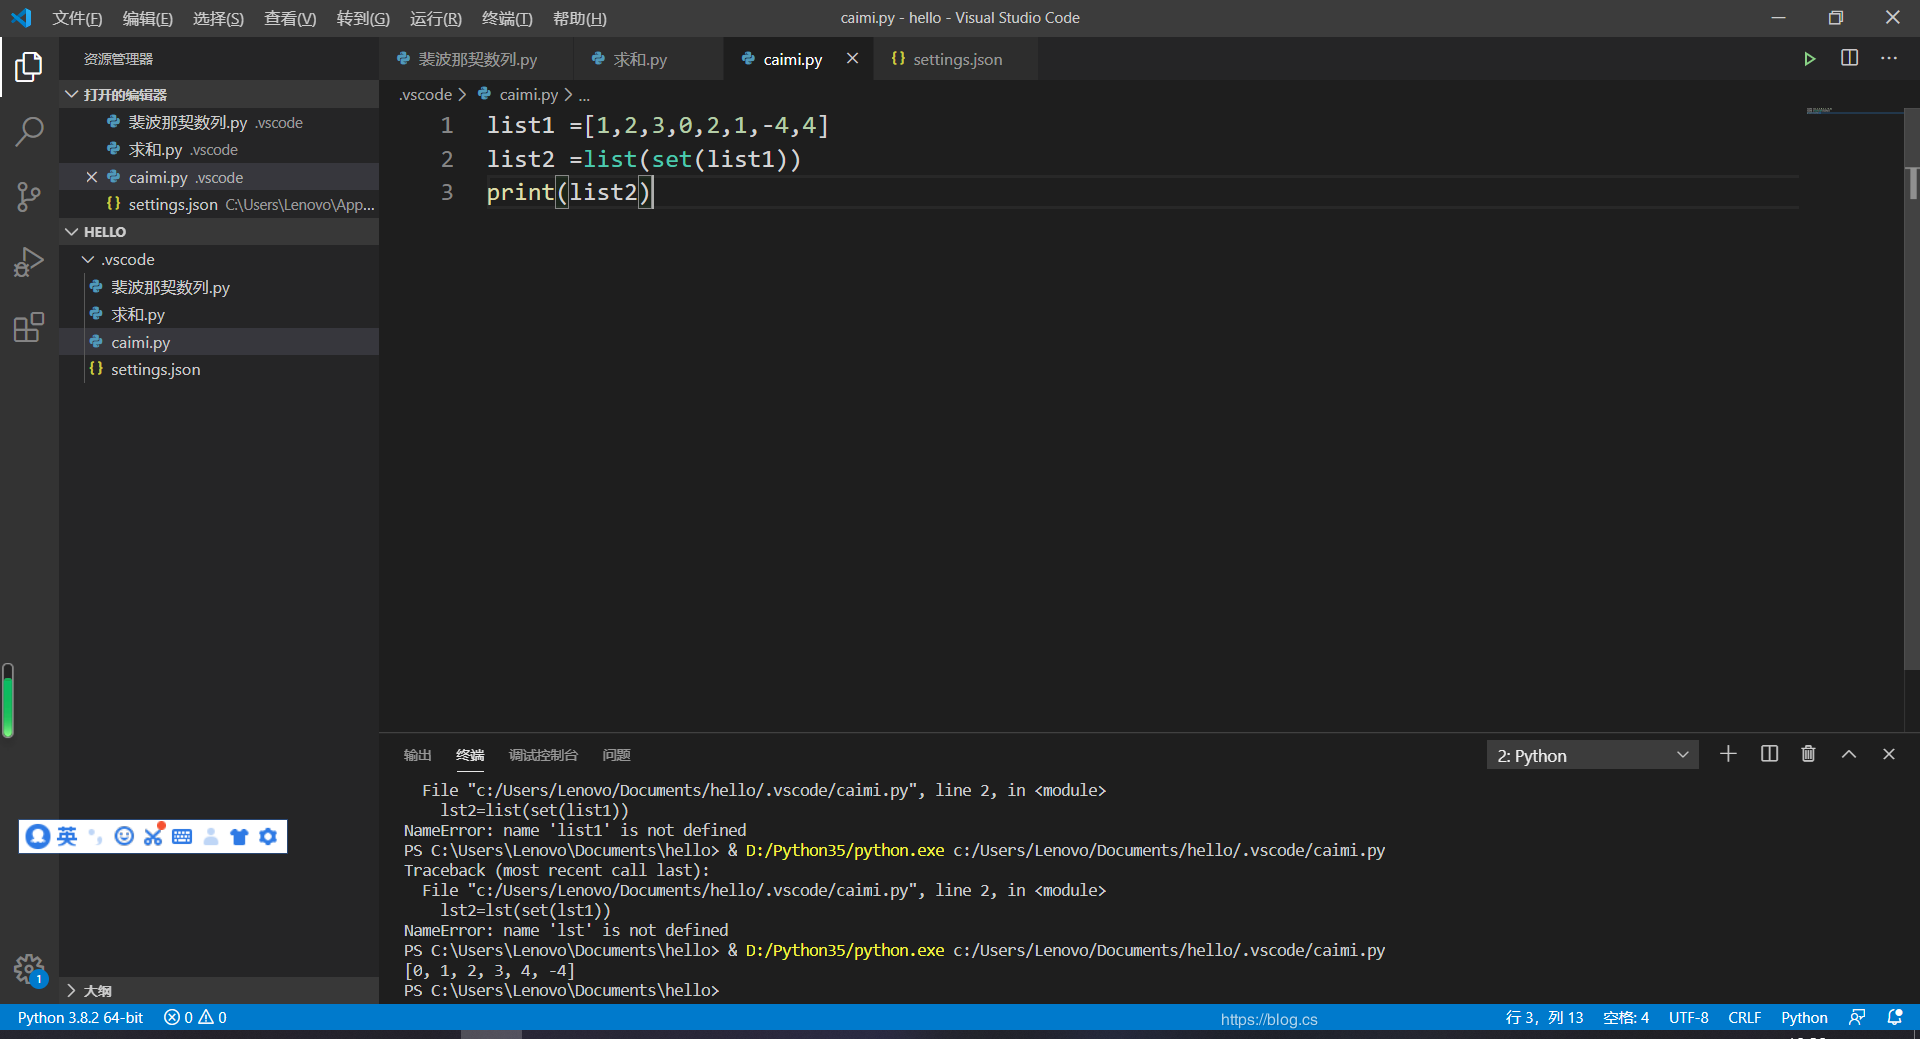The image size is (1920, 1039).
Task: Kill terminal with the trash icon
Action: pyautogui.click(x=1808, y=754)
